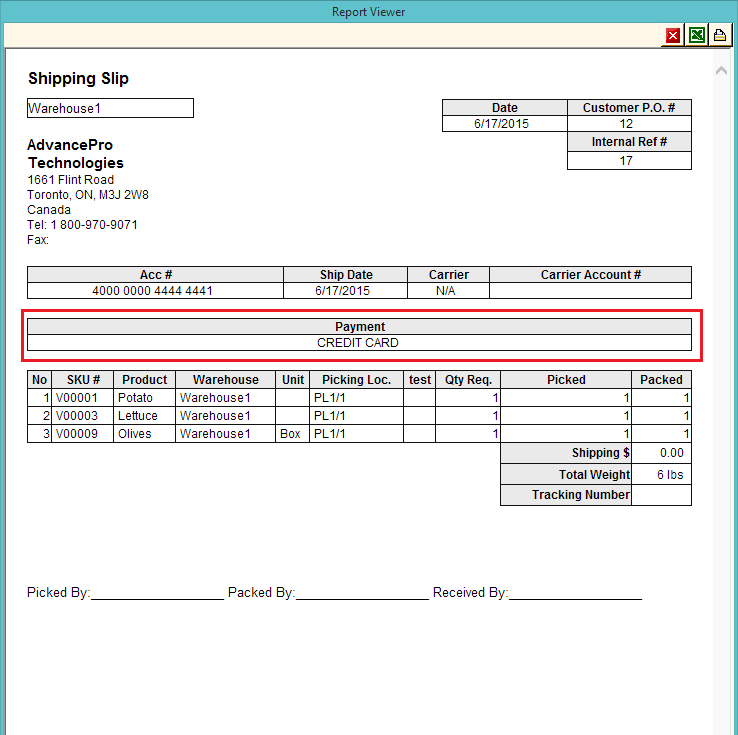Image resolution: width=738 pixels, height=735 pixels.
Task: Click the Carrier Account # column header
Action: [590, 275]
